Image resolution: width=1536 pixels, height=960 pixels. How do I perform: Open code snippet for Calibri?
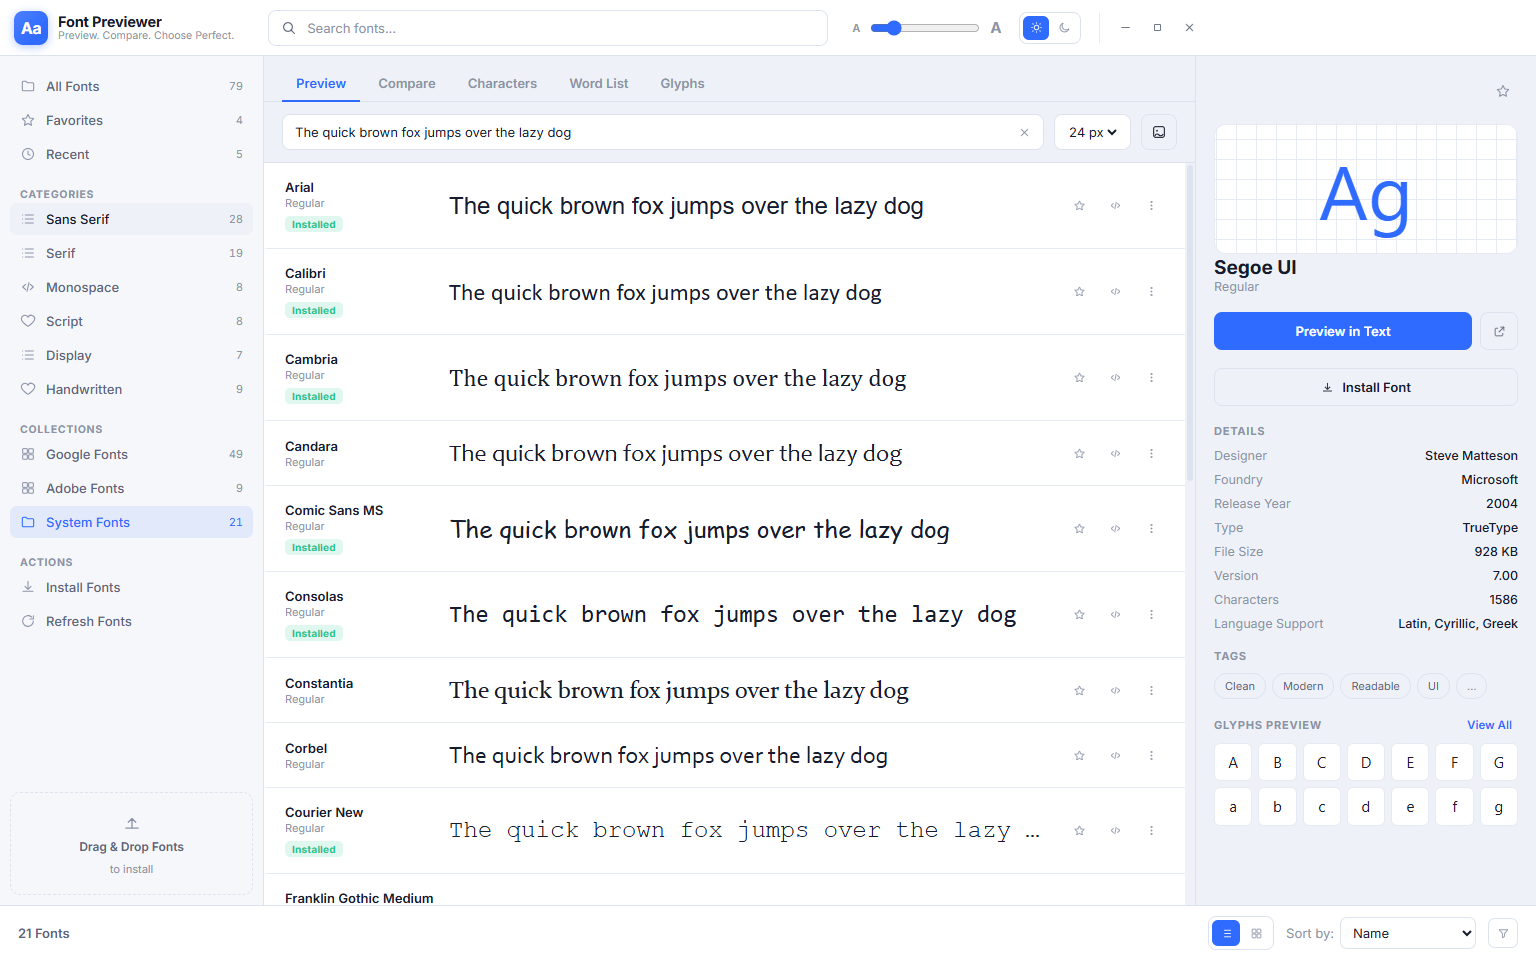click(1115, 292)
